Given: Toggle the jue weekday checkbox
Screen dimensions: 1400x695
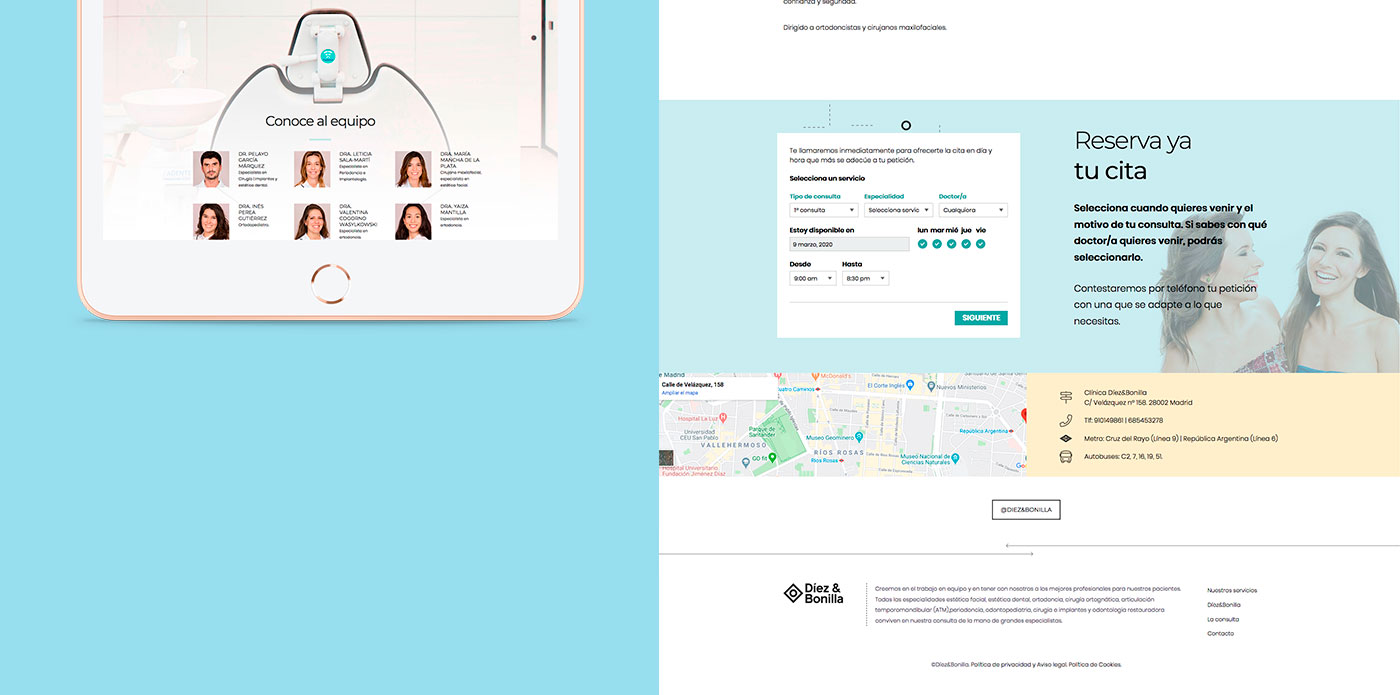Looking at the screenshot, I should [966, 244].
